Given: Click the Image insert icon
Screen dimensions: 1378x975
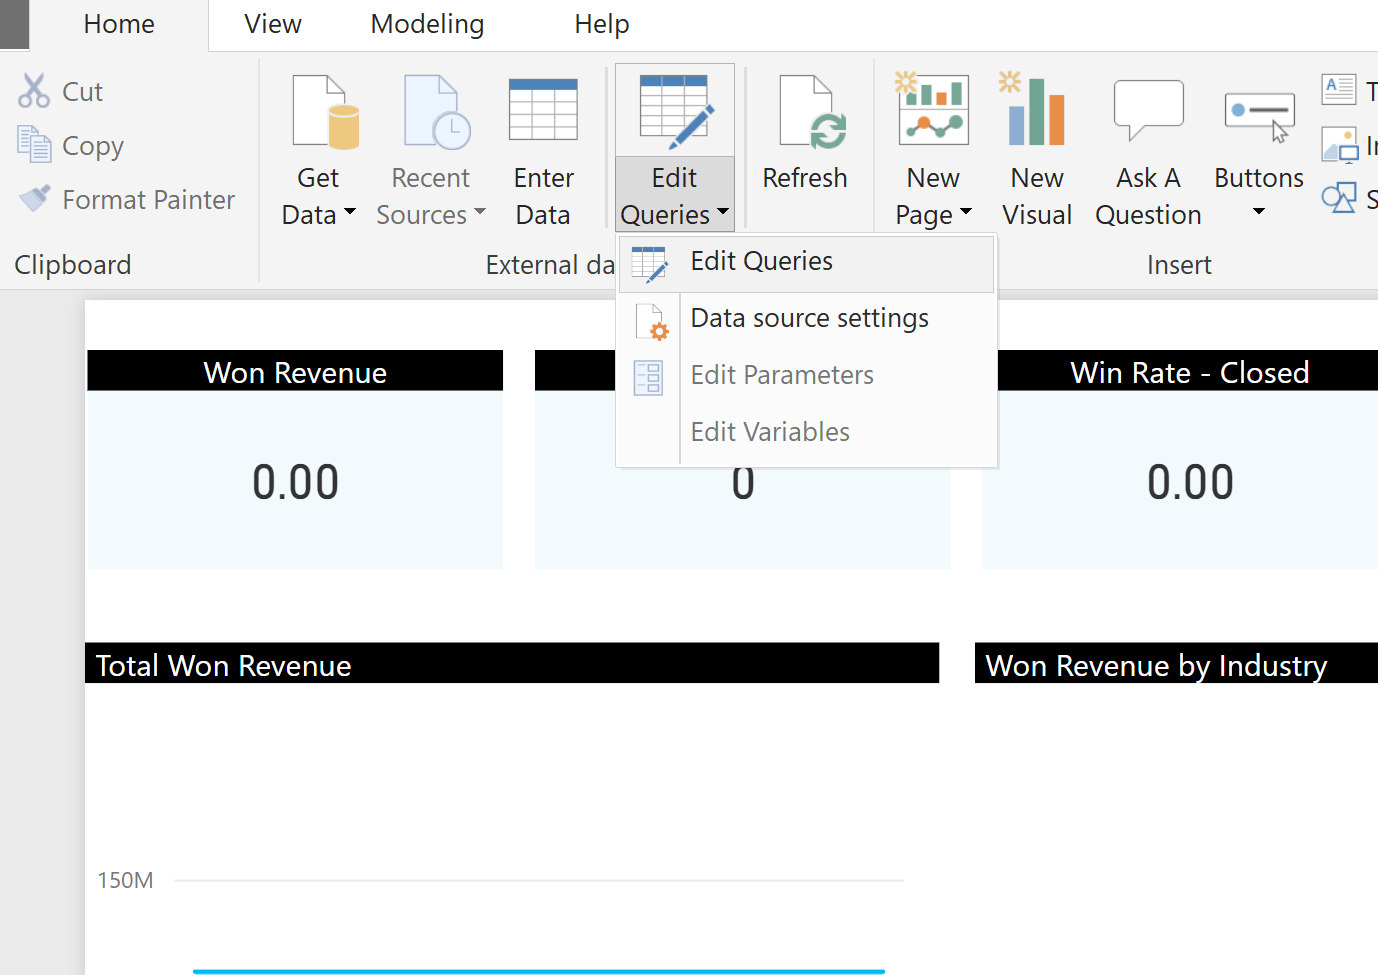Looking at the screenshot, I should click(1338, 144).
